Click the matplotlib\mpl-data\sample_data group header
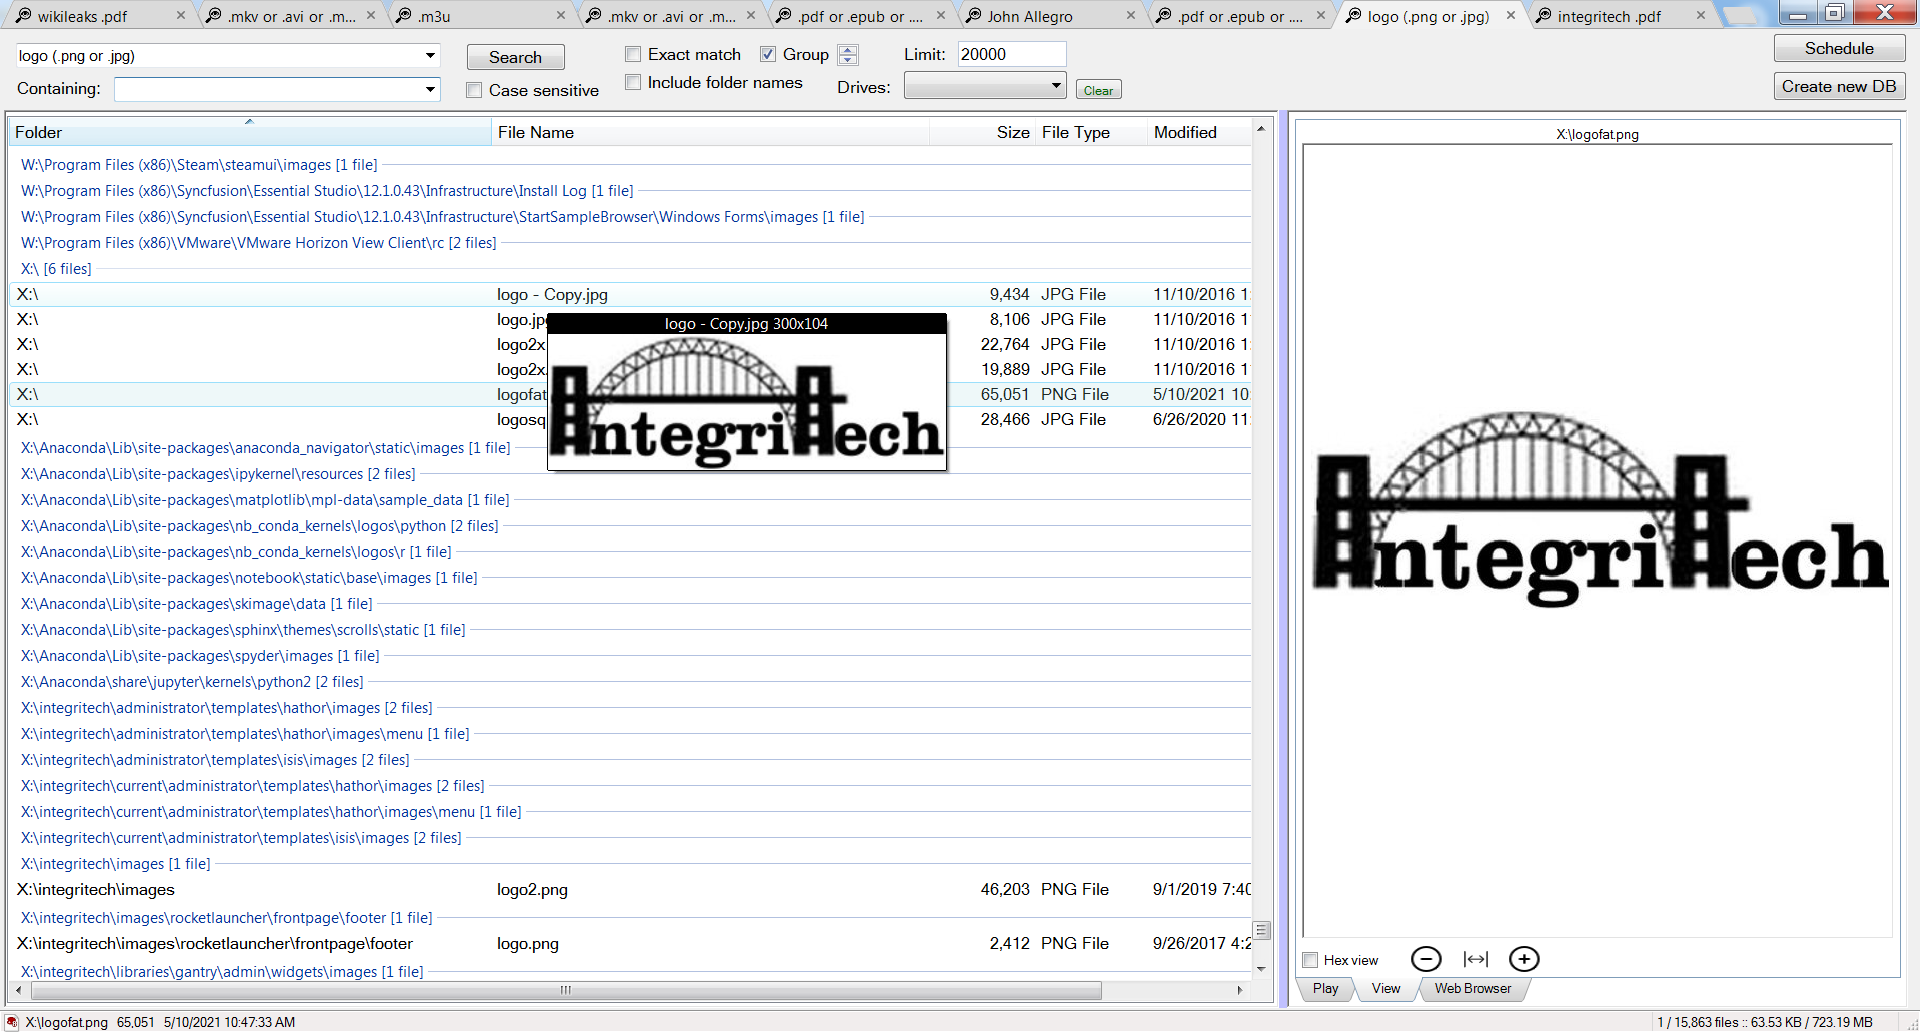The image size is (1920, 1032). (265, 500)
